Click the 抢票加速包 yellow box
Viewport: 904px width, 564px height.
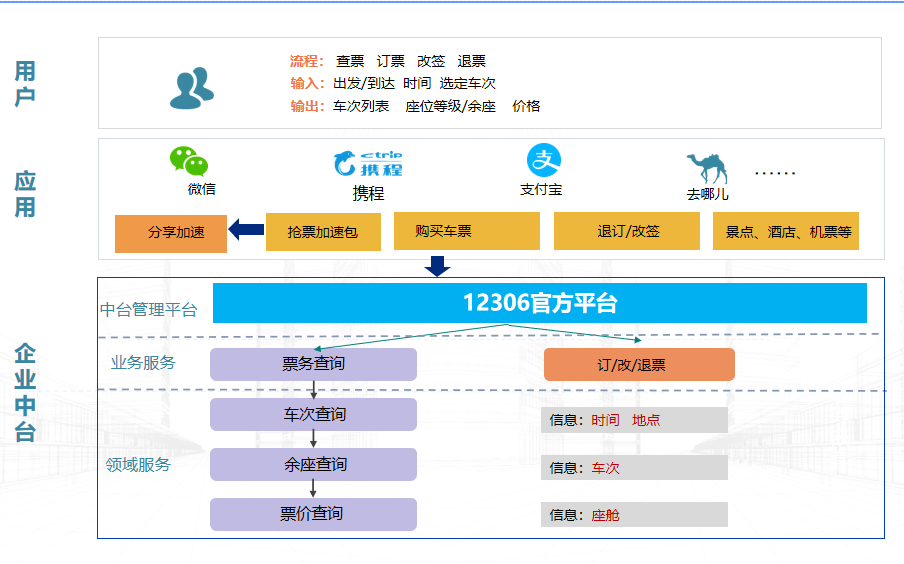[x=323, y=232]
